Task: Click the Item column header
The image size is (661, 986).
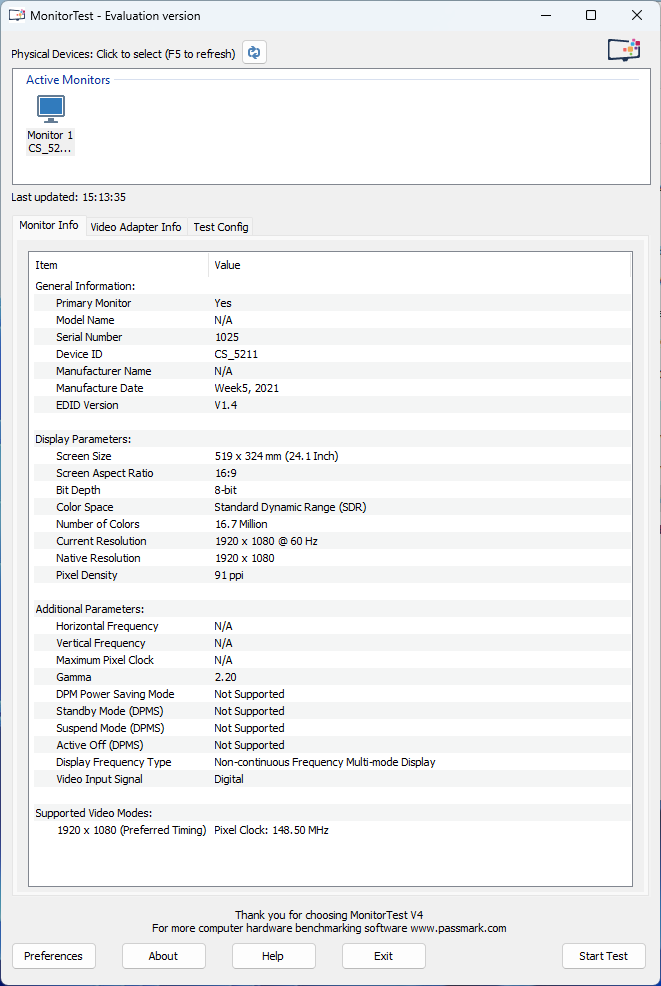Action: coord(47,265)
